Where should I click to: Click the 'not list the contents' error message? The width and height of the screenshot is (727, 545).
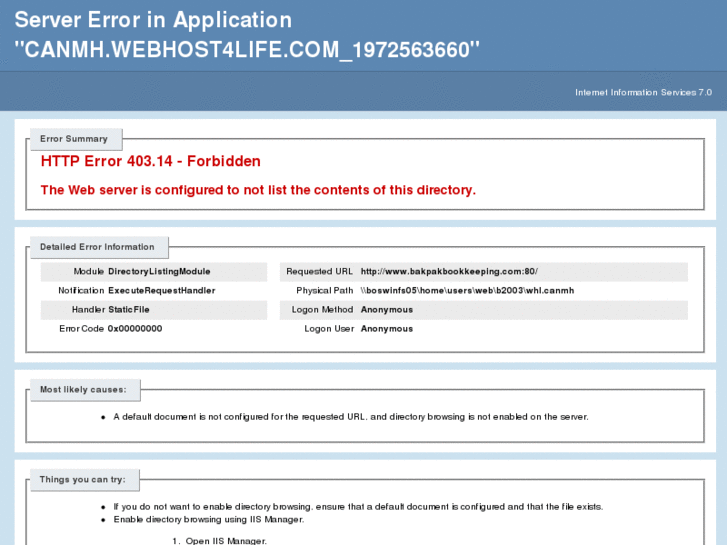click(x=258, y=190)
